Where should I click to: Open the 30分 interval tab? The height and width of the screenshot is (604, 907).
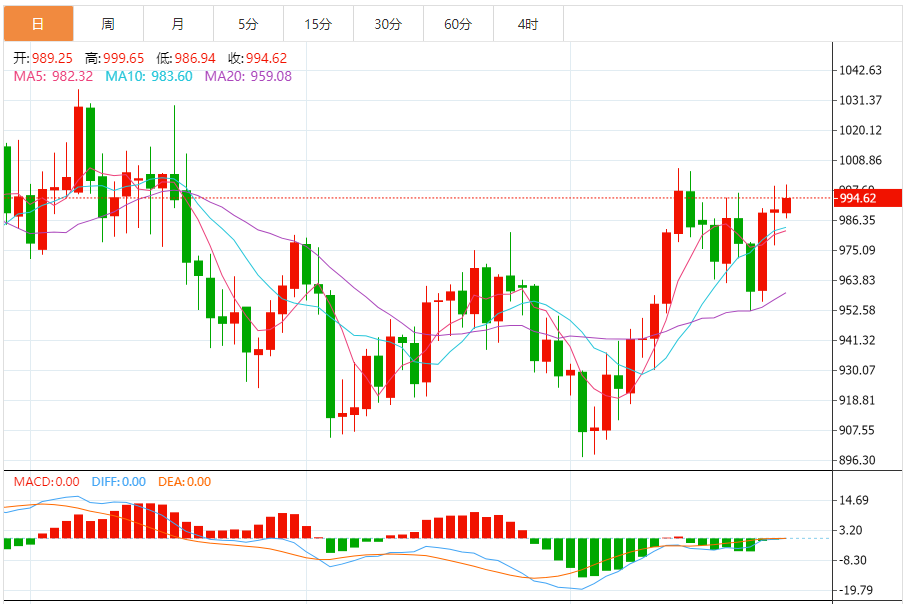388,24
